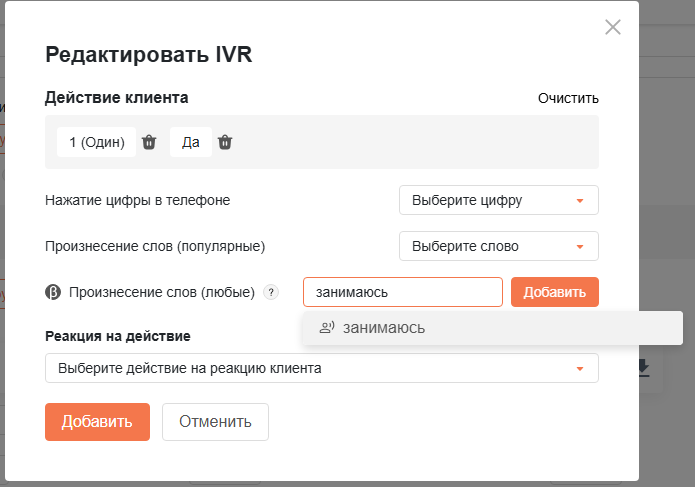This screenshot has width=695, height=487.
Task: Cancel editing with "Отменить"
Action: coord(215,422)
